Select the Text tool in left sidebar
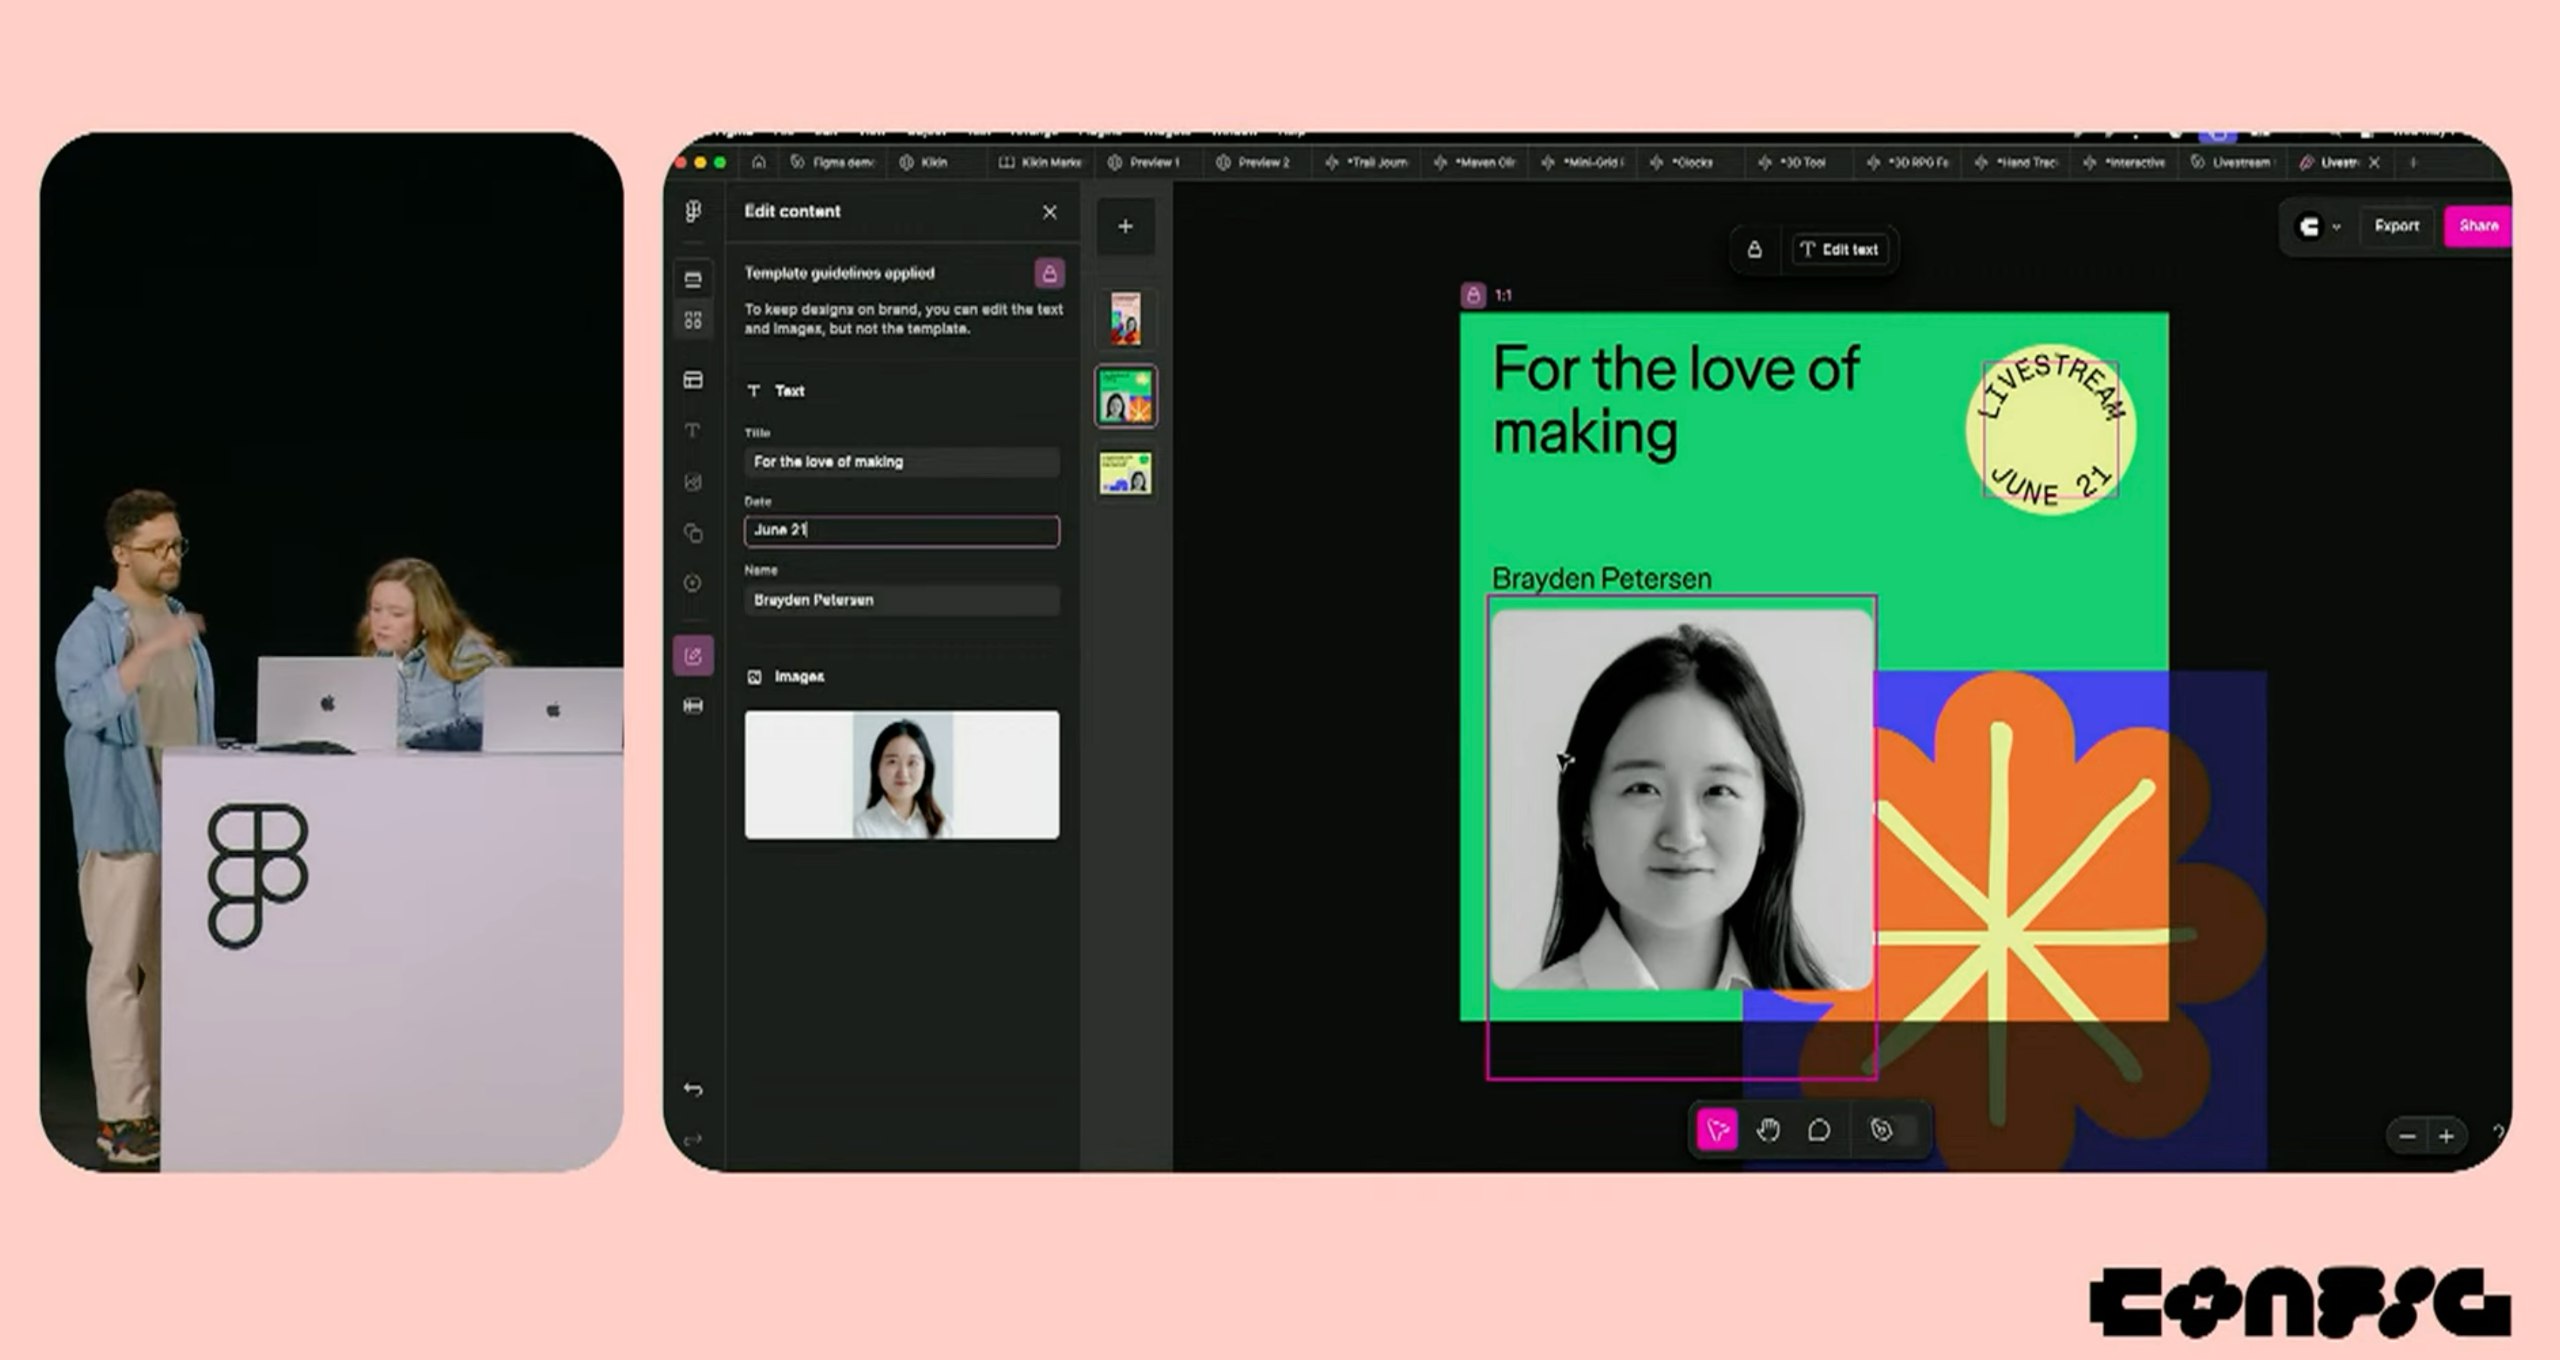Image resolution: width=2560 pixels, height=1360 pixels. (x=693, y=431)
